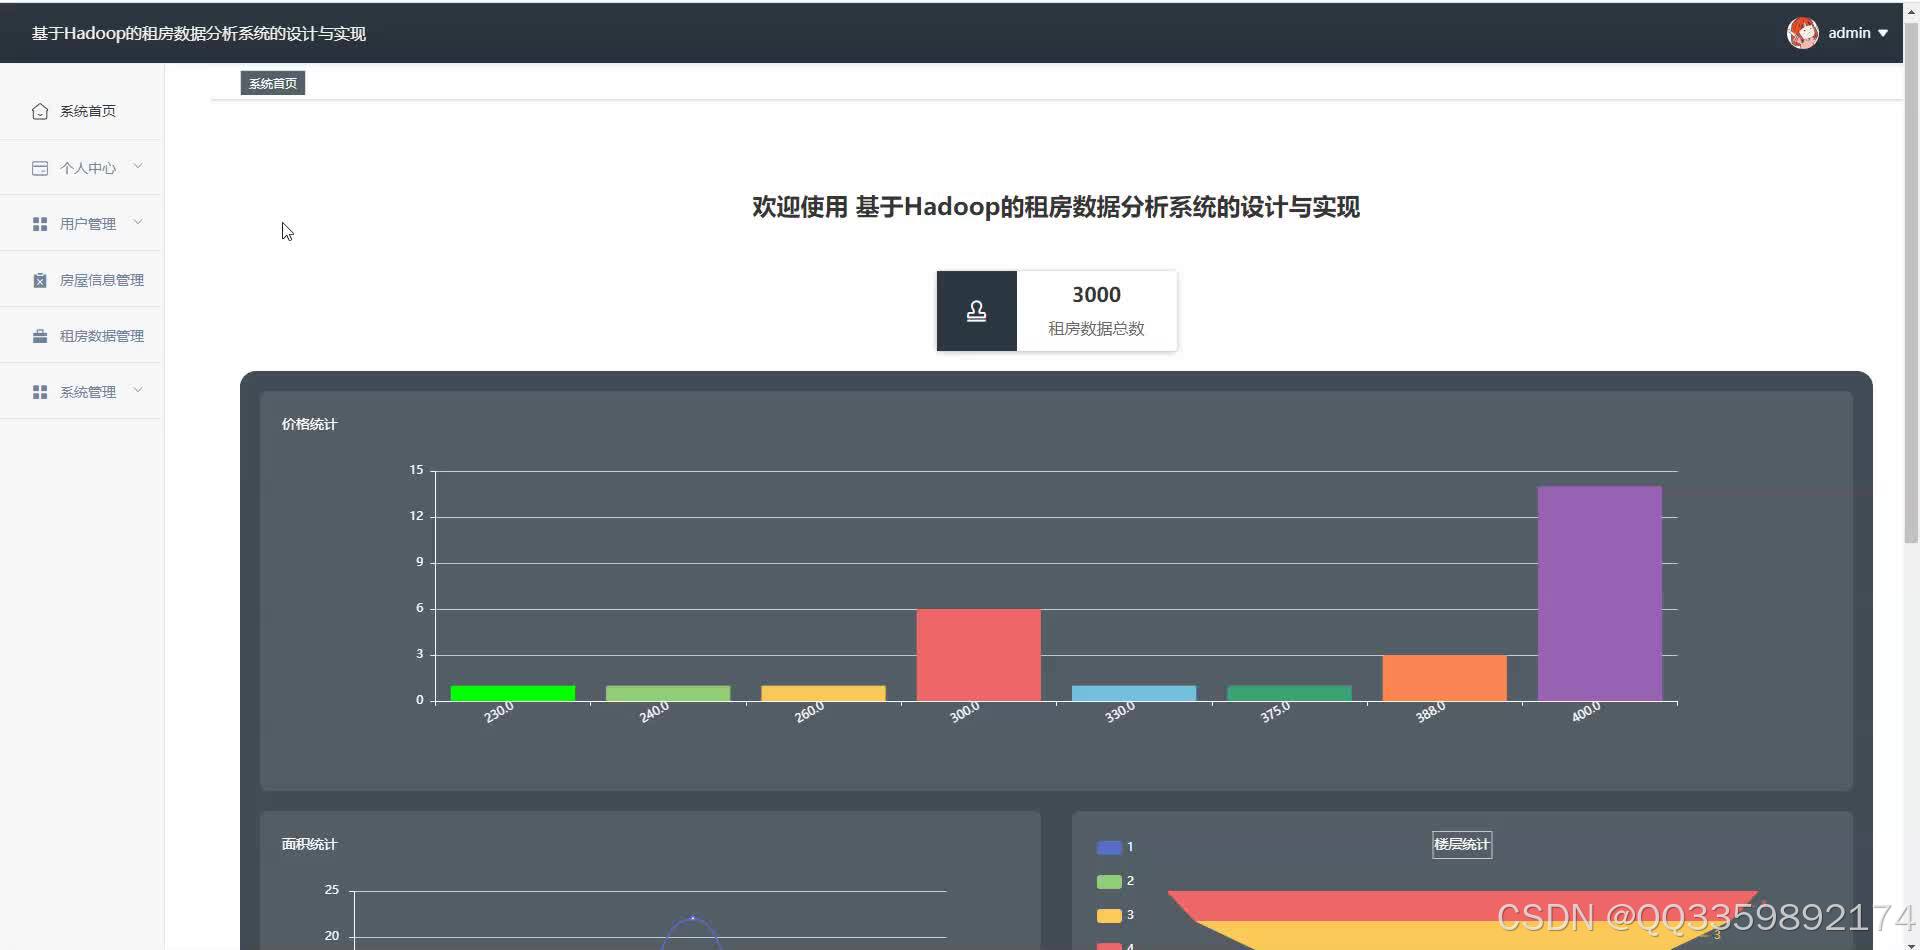
Task: Expand the 个人中心 chevron
Action: pyautogui.click(x=138, y=167)
